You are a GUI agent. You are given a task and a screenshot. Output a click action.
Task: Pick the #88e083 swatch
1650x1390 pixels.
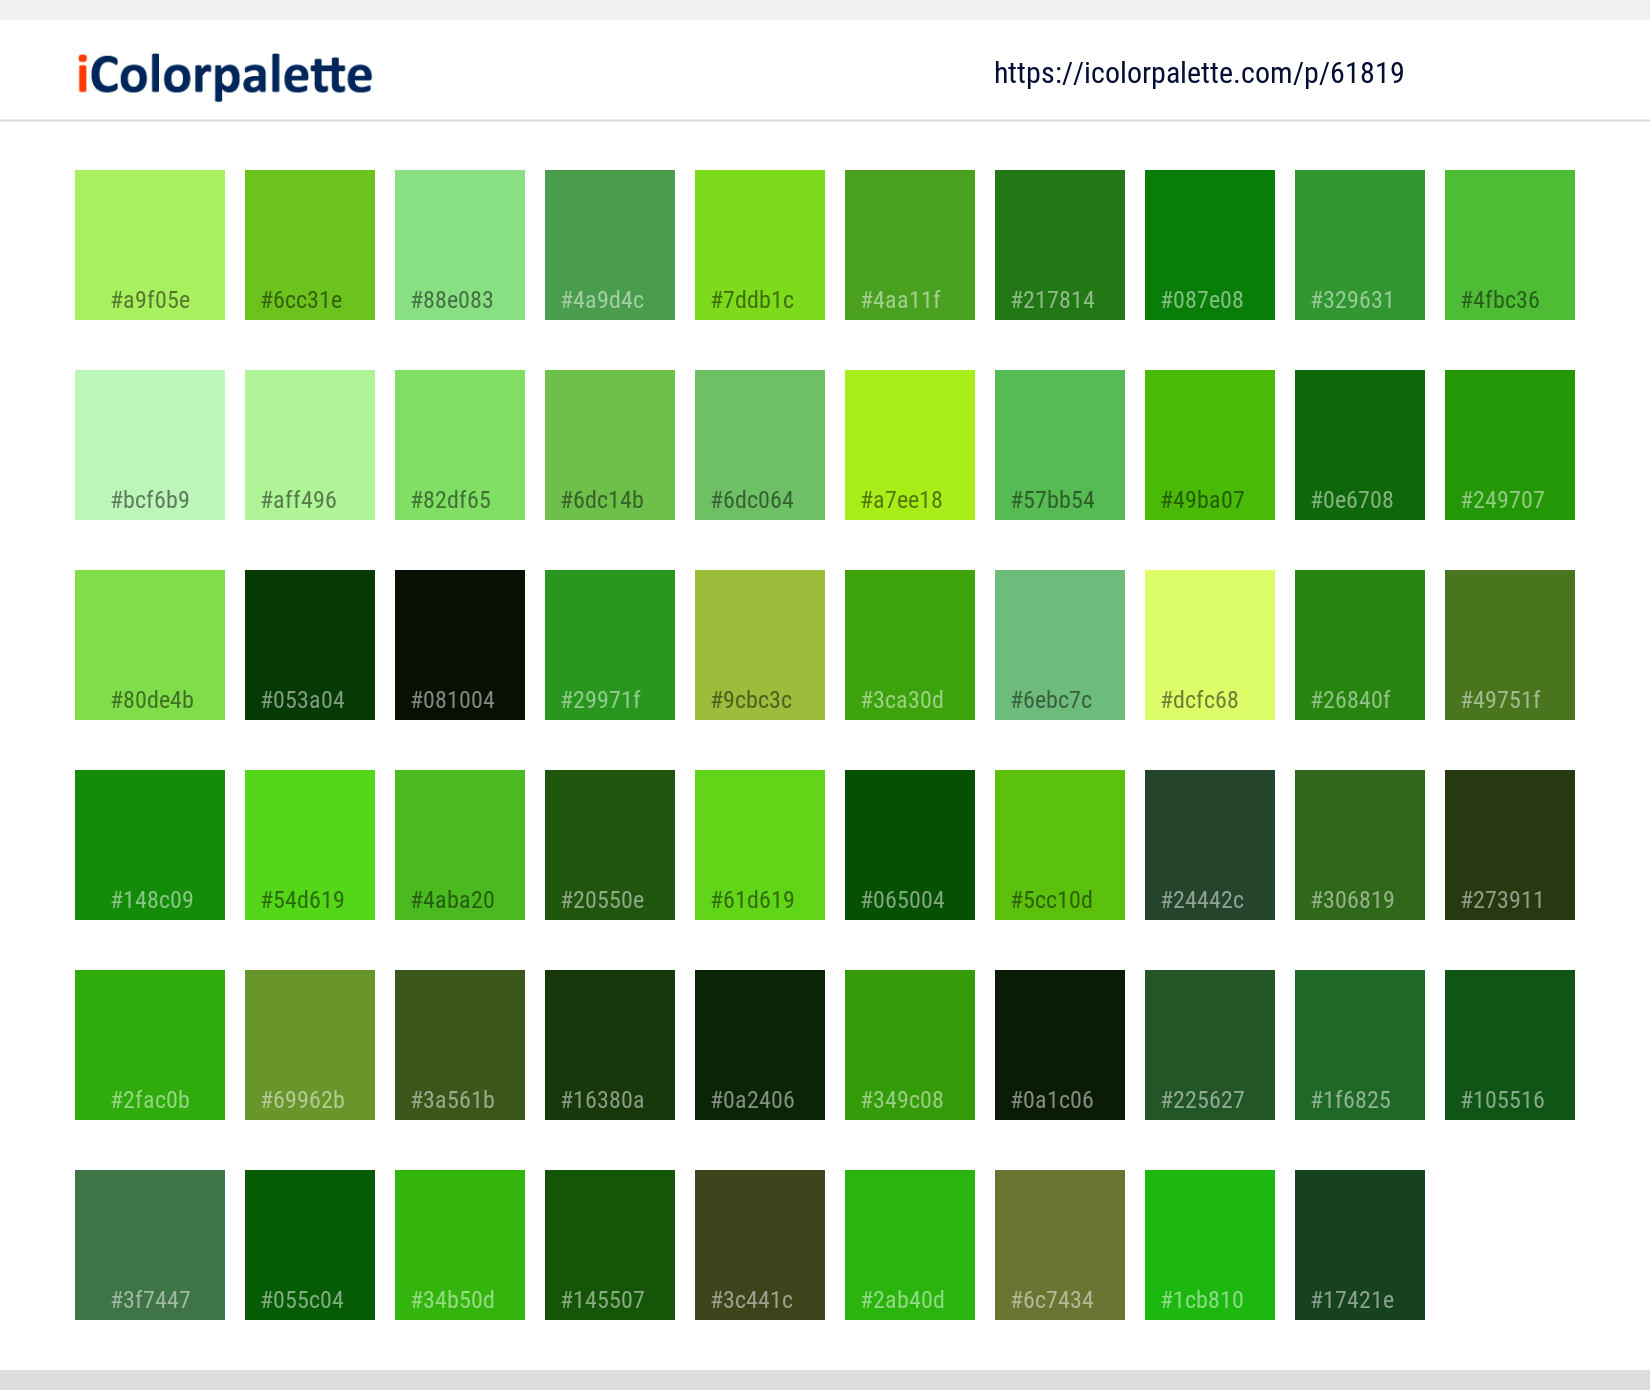point(460,245)
